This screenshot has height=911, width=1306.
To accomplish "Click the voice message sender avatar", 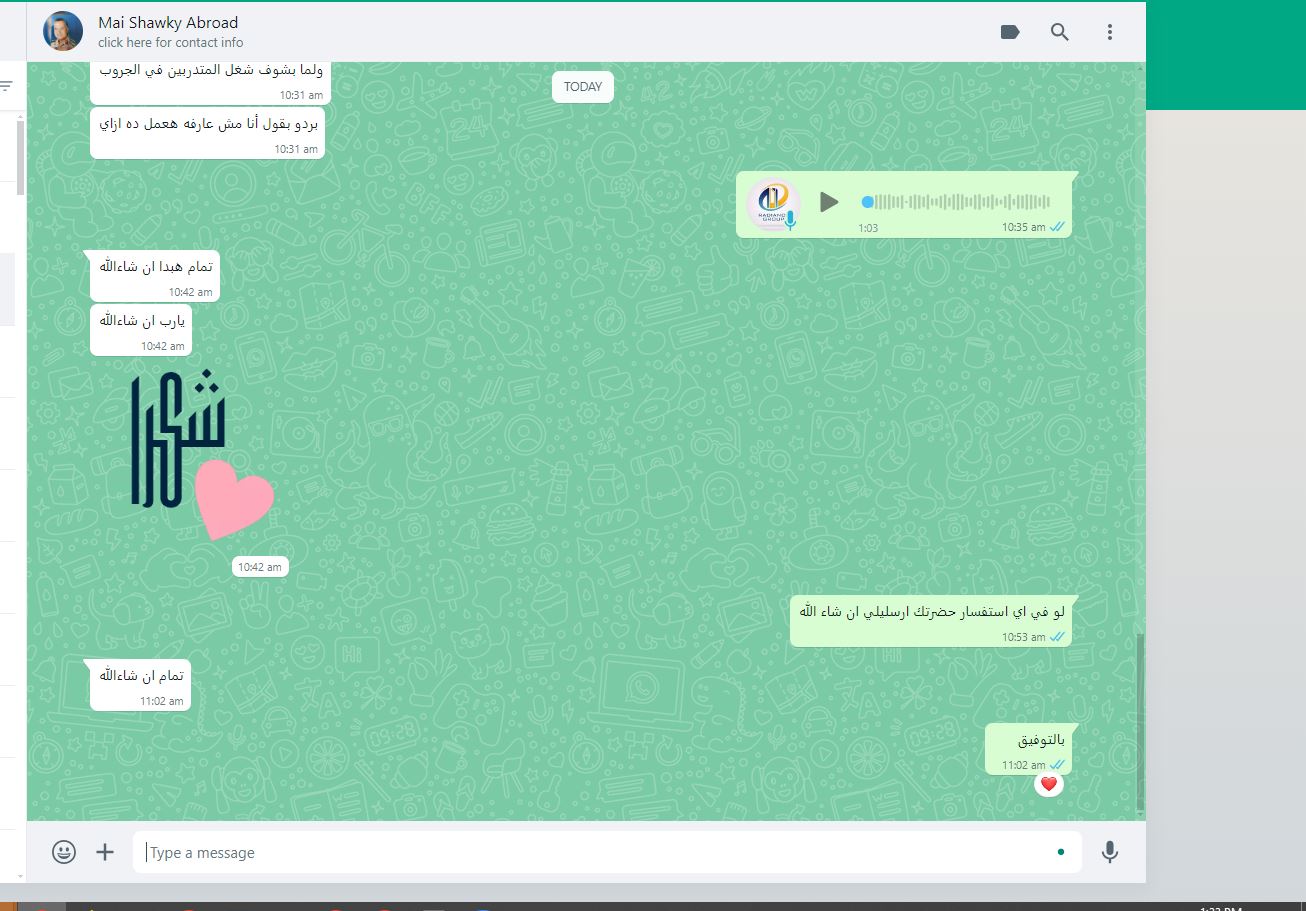I will [x=773, y=204].
